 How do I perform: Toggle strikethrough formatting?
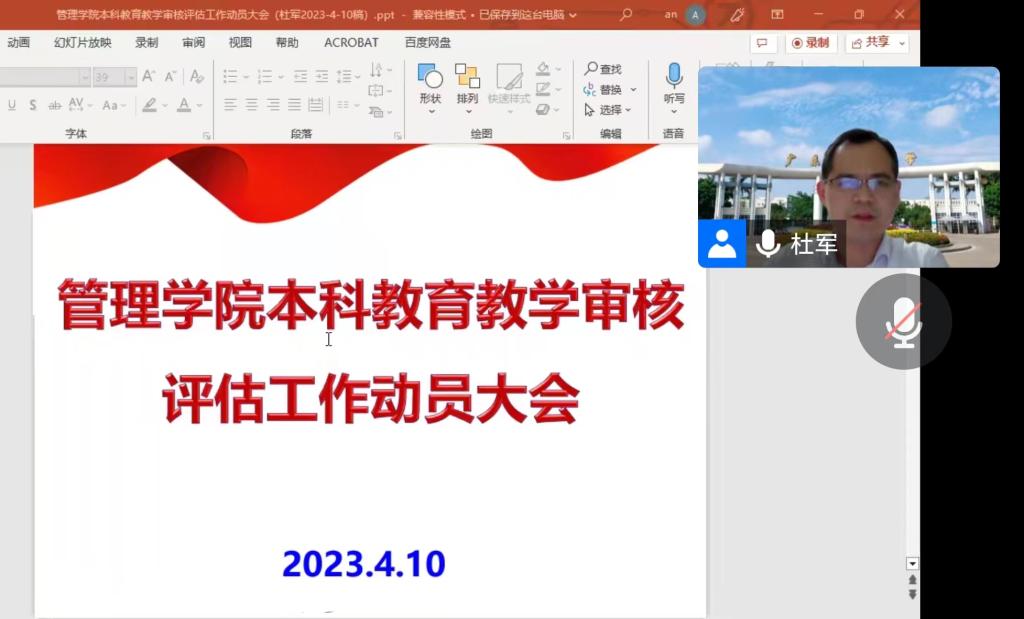pyautogui.click(x=54, y=105)
